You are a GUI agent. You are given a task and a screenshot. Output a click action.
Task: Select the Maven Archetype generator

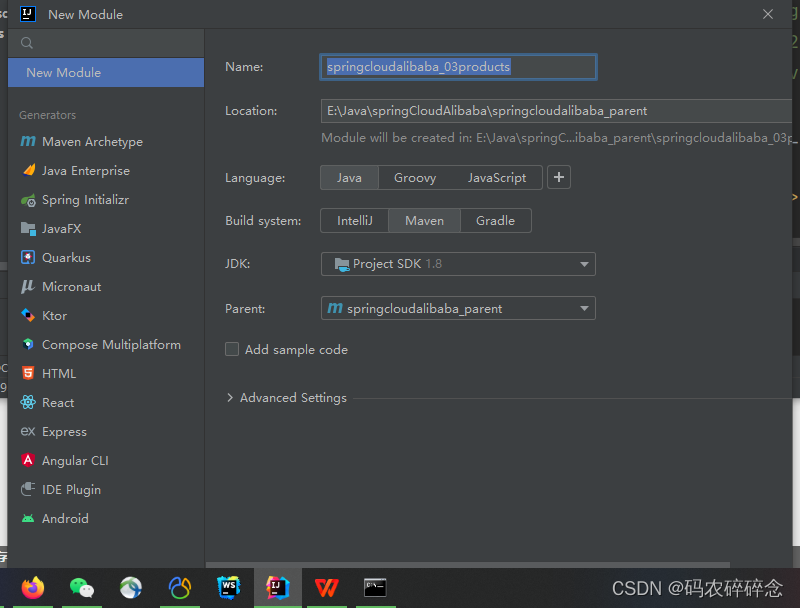tap(106, 142)
